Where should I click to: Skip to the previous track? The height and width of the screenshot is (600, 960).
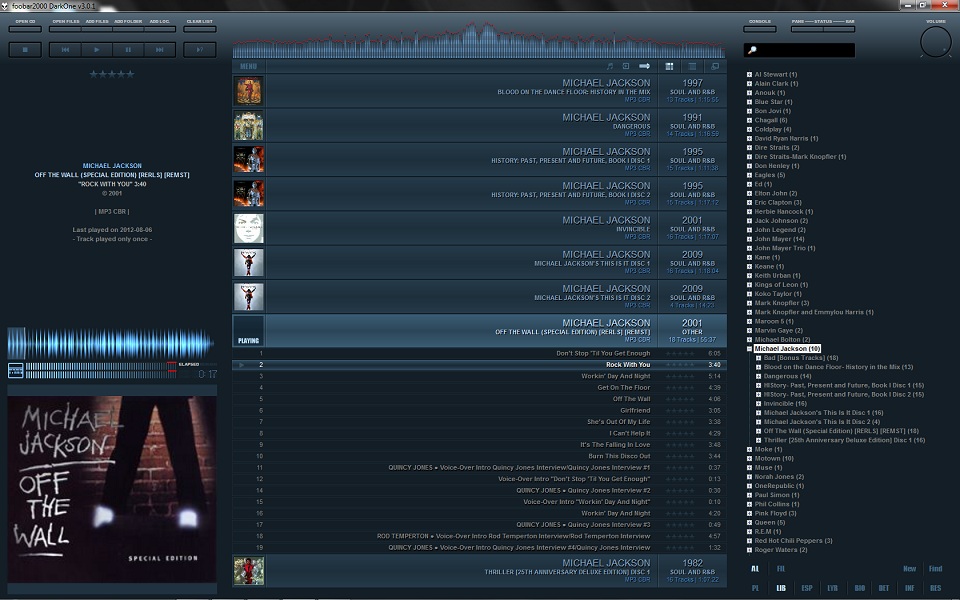click(x=65, y=50)
